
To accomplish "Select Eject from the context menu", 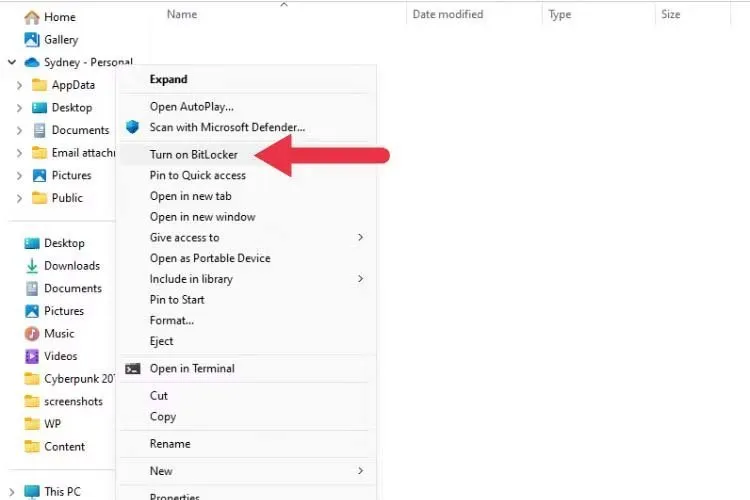I will 162,341.
